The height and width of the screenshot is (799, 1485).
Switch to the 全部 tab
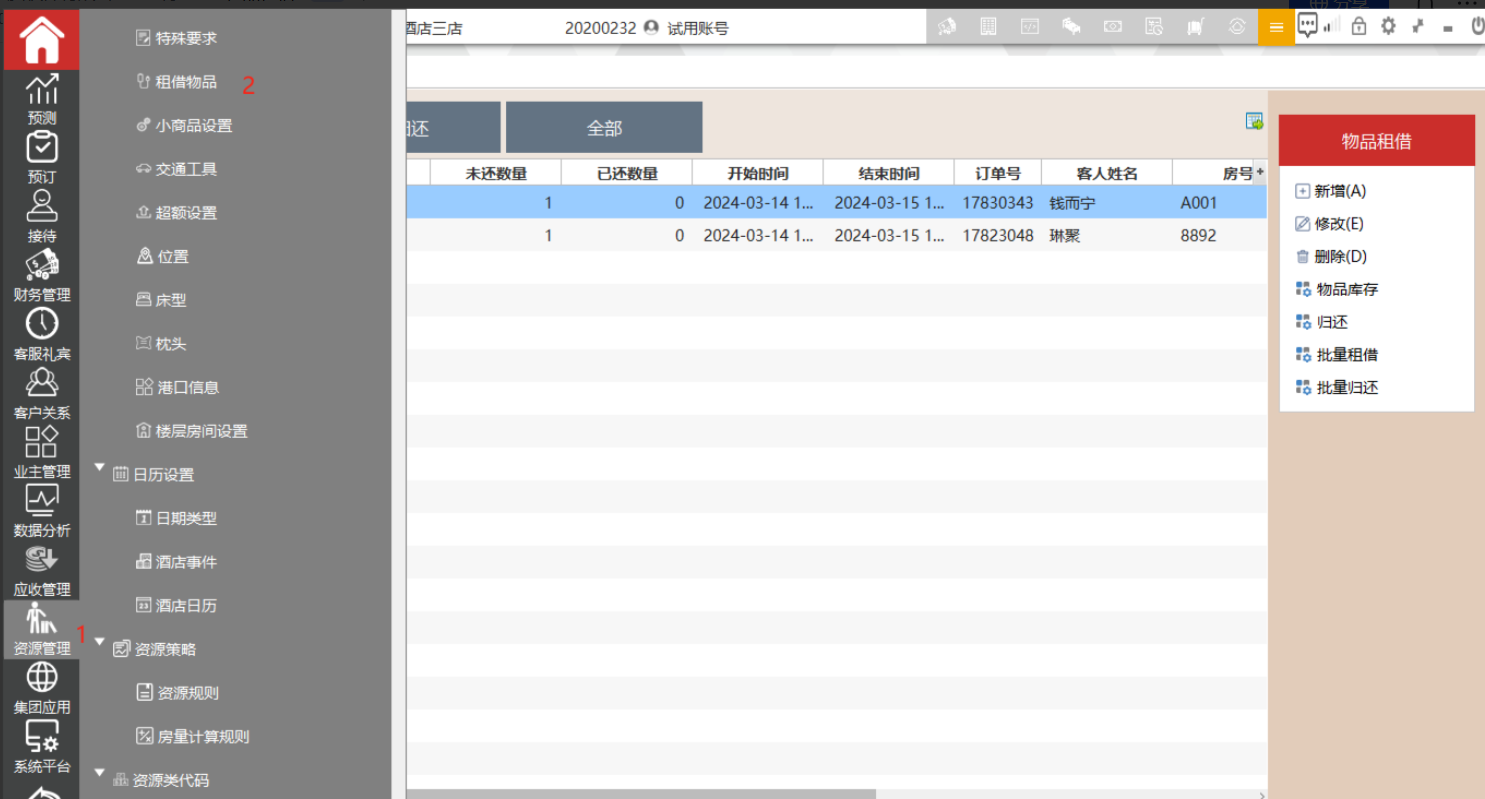tap(604, 128)
